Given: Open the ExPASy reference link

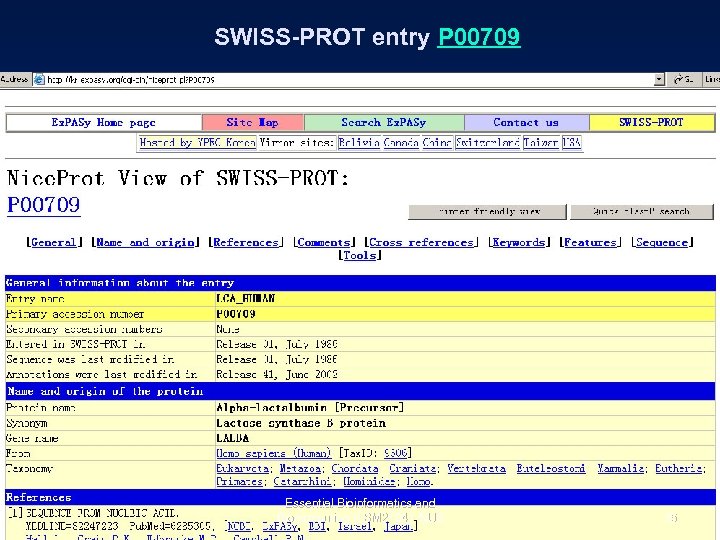Looking at the screenshot, I should pyautogui.click(x=280, y=526).
